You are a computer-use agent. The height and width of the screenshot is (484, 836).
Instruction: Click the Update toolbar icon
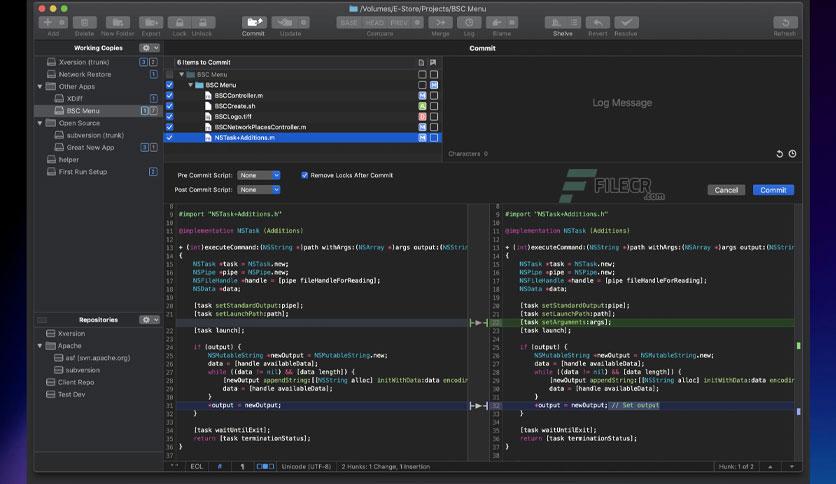291,22
